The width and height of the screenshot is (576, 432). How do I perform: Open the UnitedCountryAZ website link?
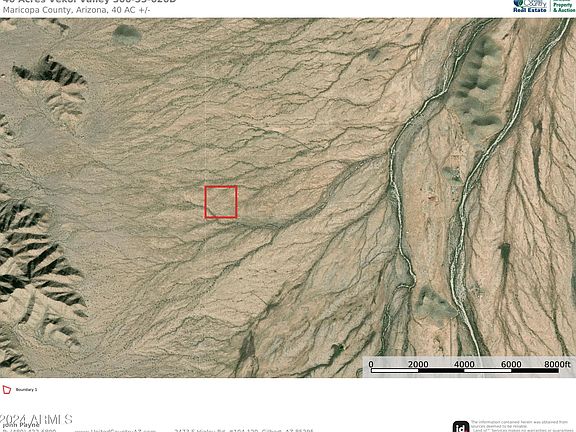(115, 431)
